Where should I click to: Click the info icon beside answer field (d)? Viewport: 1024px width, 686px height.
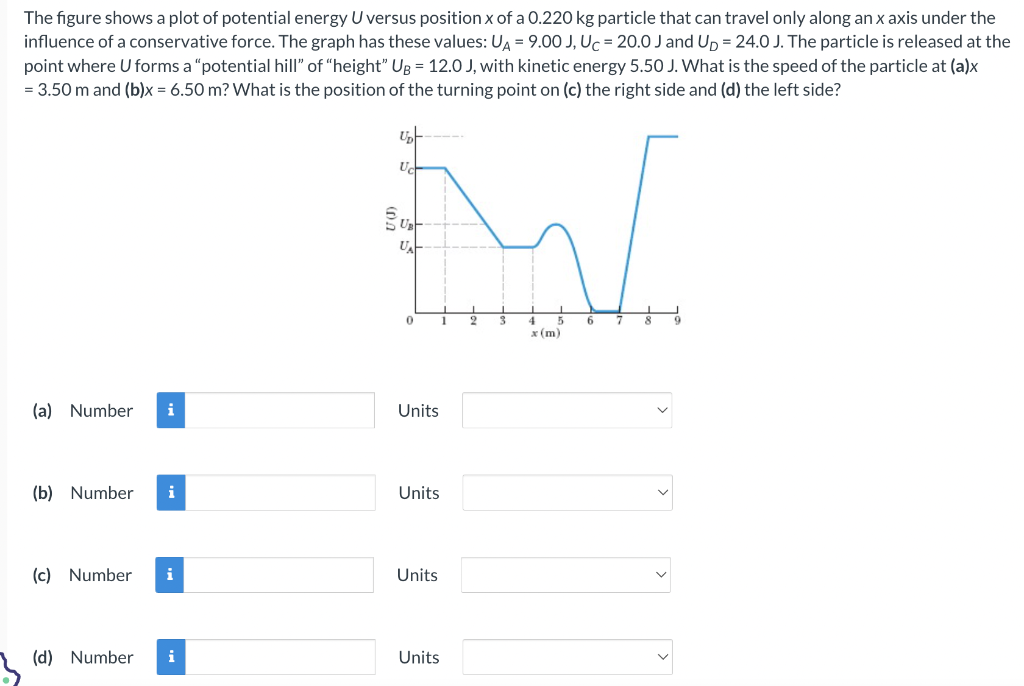pyautogui.click(x=170, y=657)
